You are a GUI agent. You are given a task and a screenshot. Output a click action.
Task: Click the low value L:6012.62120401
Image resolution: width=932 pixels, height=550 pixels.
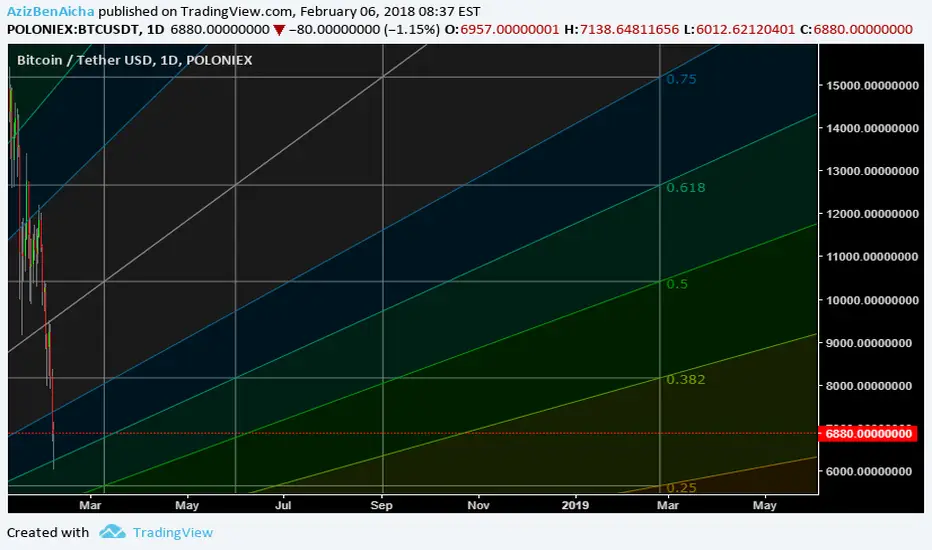coord(739,29)
